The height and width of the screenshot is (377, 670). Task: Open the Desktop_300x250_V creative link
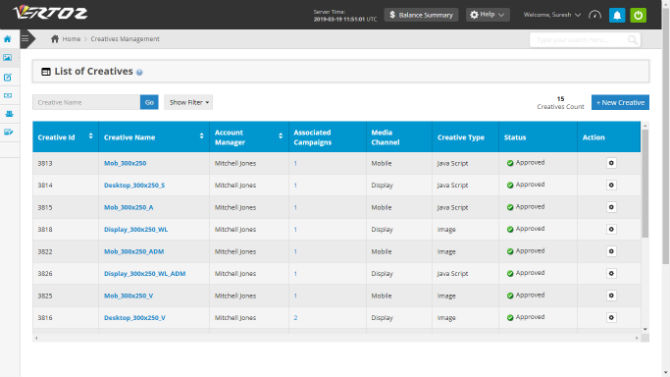(x=135, y=318)
